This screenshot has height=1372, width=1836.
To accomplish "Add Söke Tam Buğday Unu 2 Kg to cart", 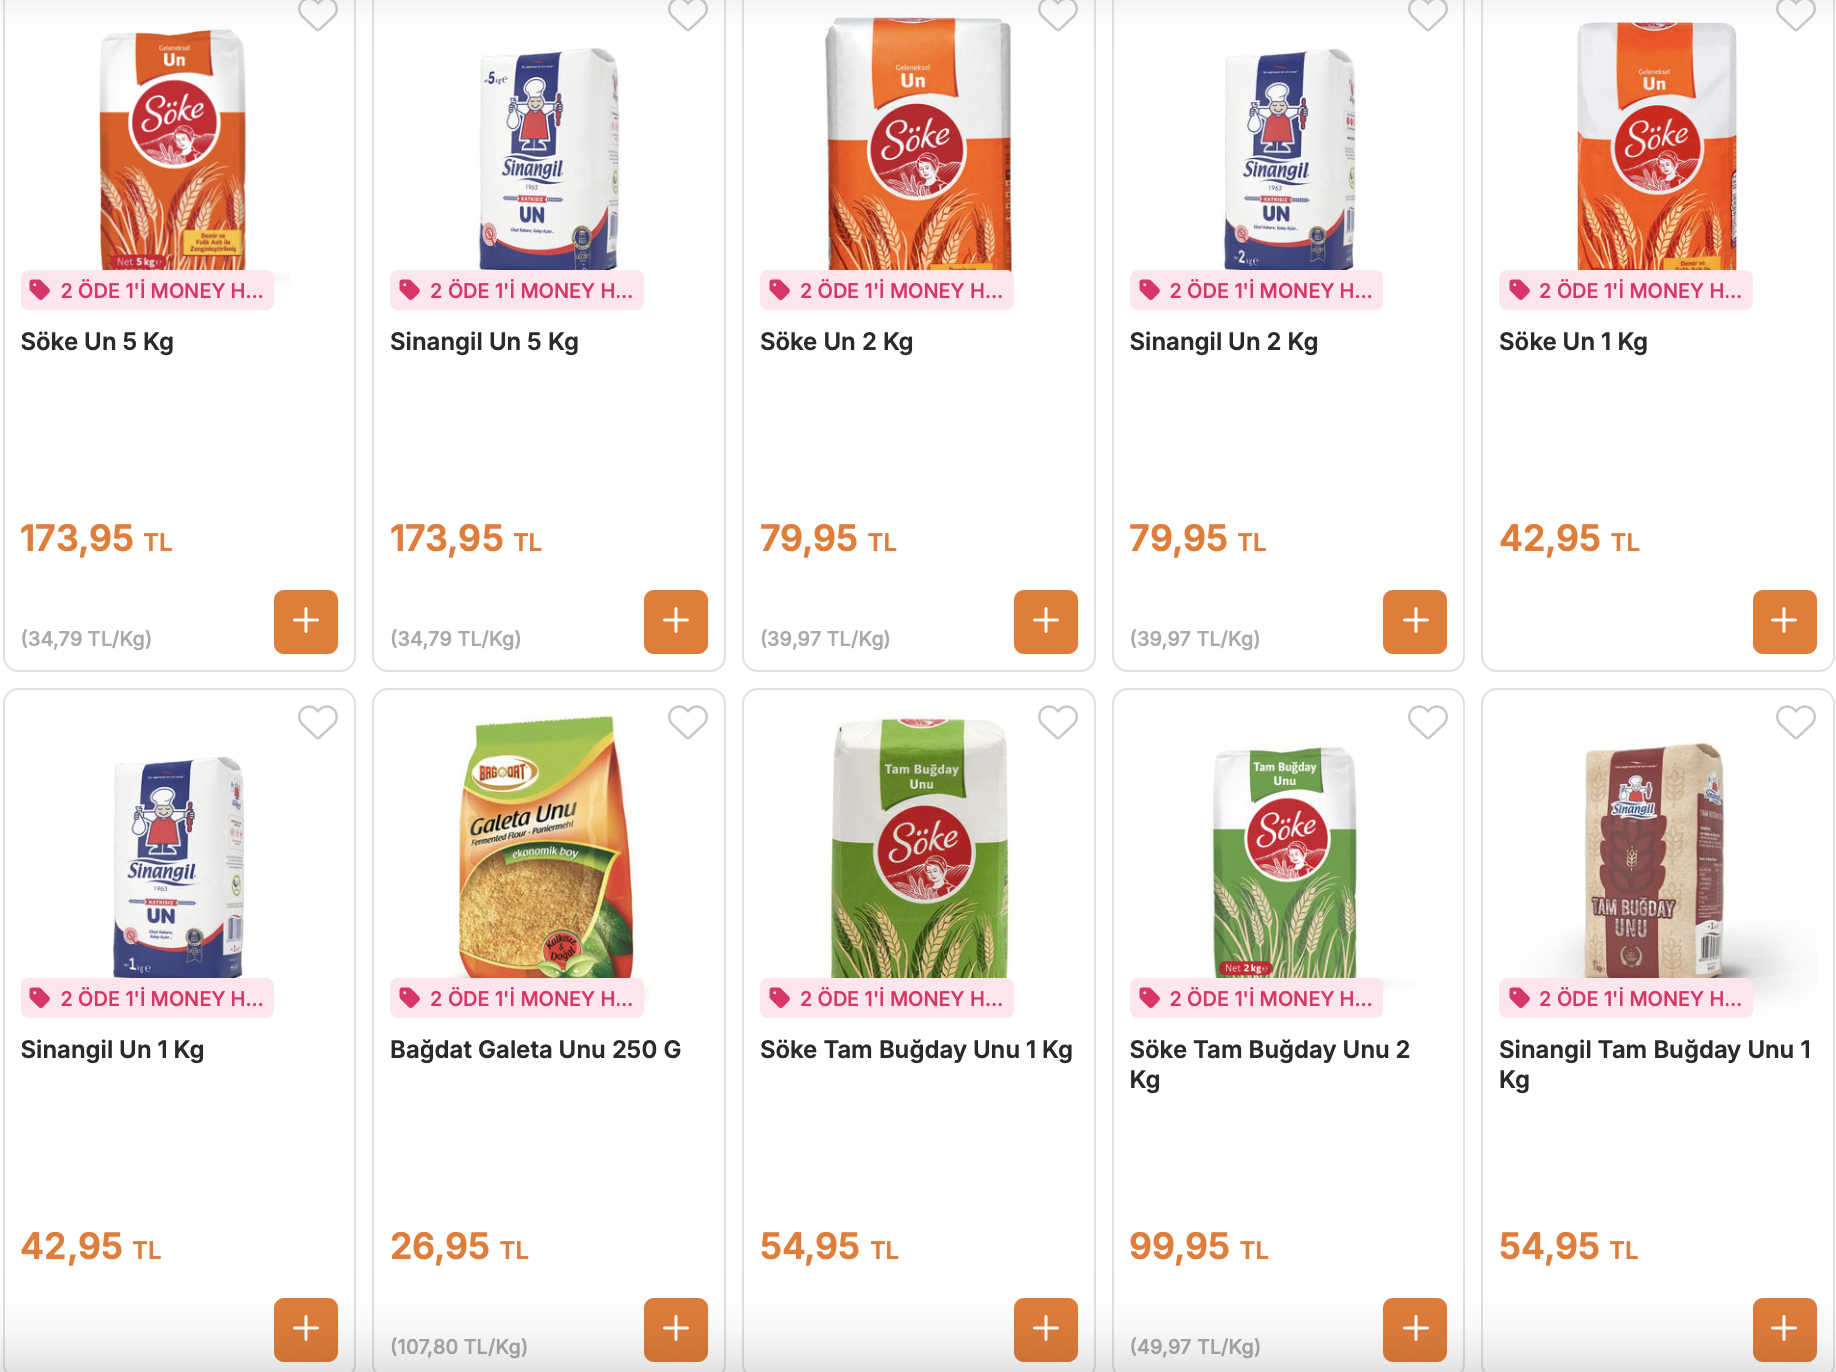I will [x=1415, y=1329].
